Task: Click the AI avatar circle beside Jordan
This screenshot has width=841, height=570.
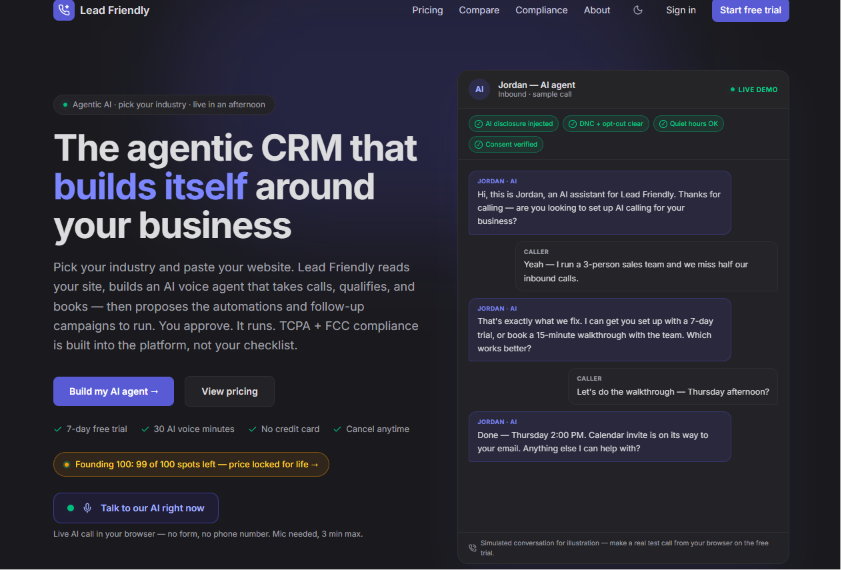Action: point(479,90)
